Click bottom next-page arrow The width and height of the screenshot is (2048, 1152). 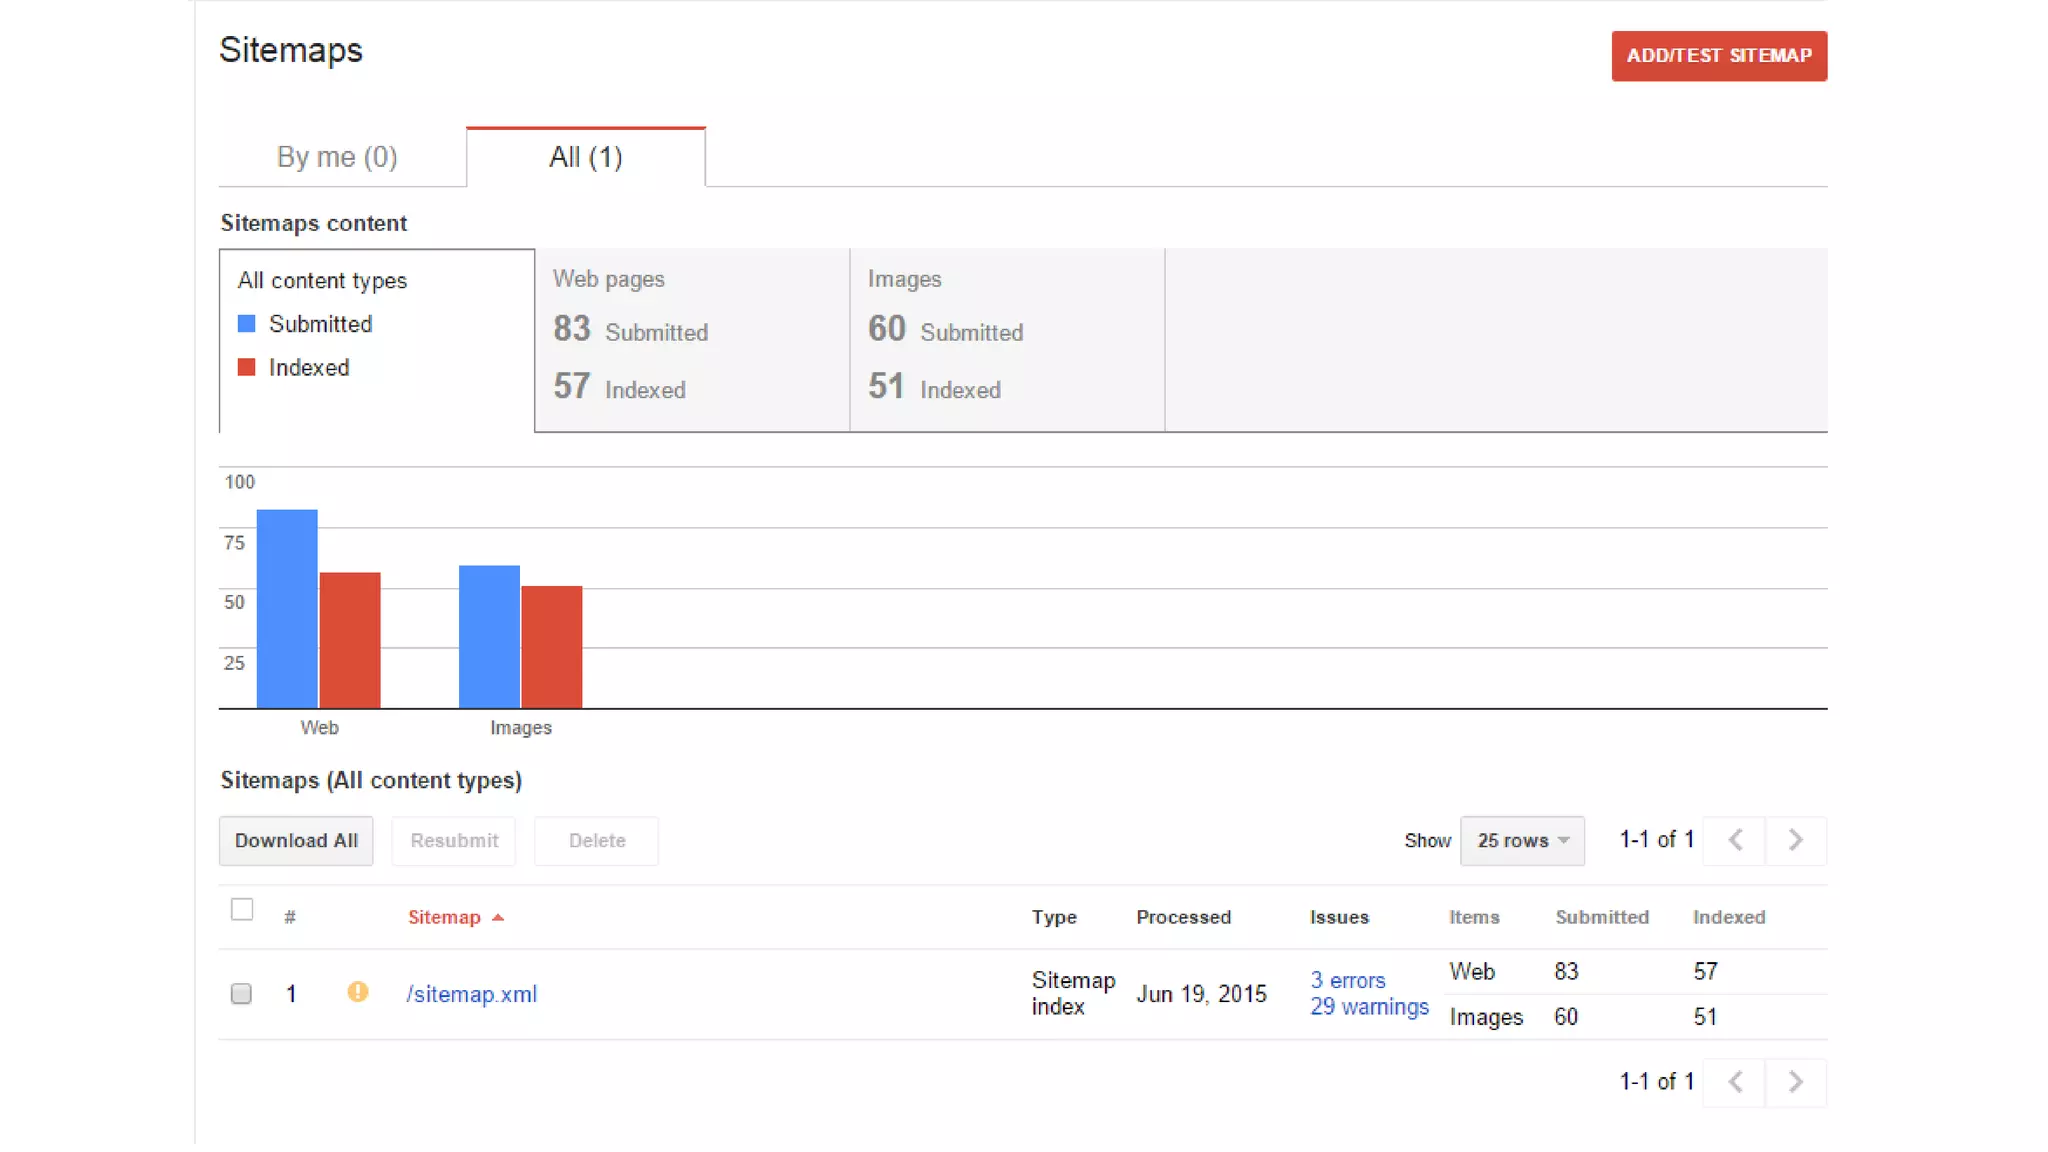[1795, 1082]
